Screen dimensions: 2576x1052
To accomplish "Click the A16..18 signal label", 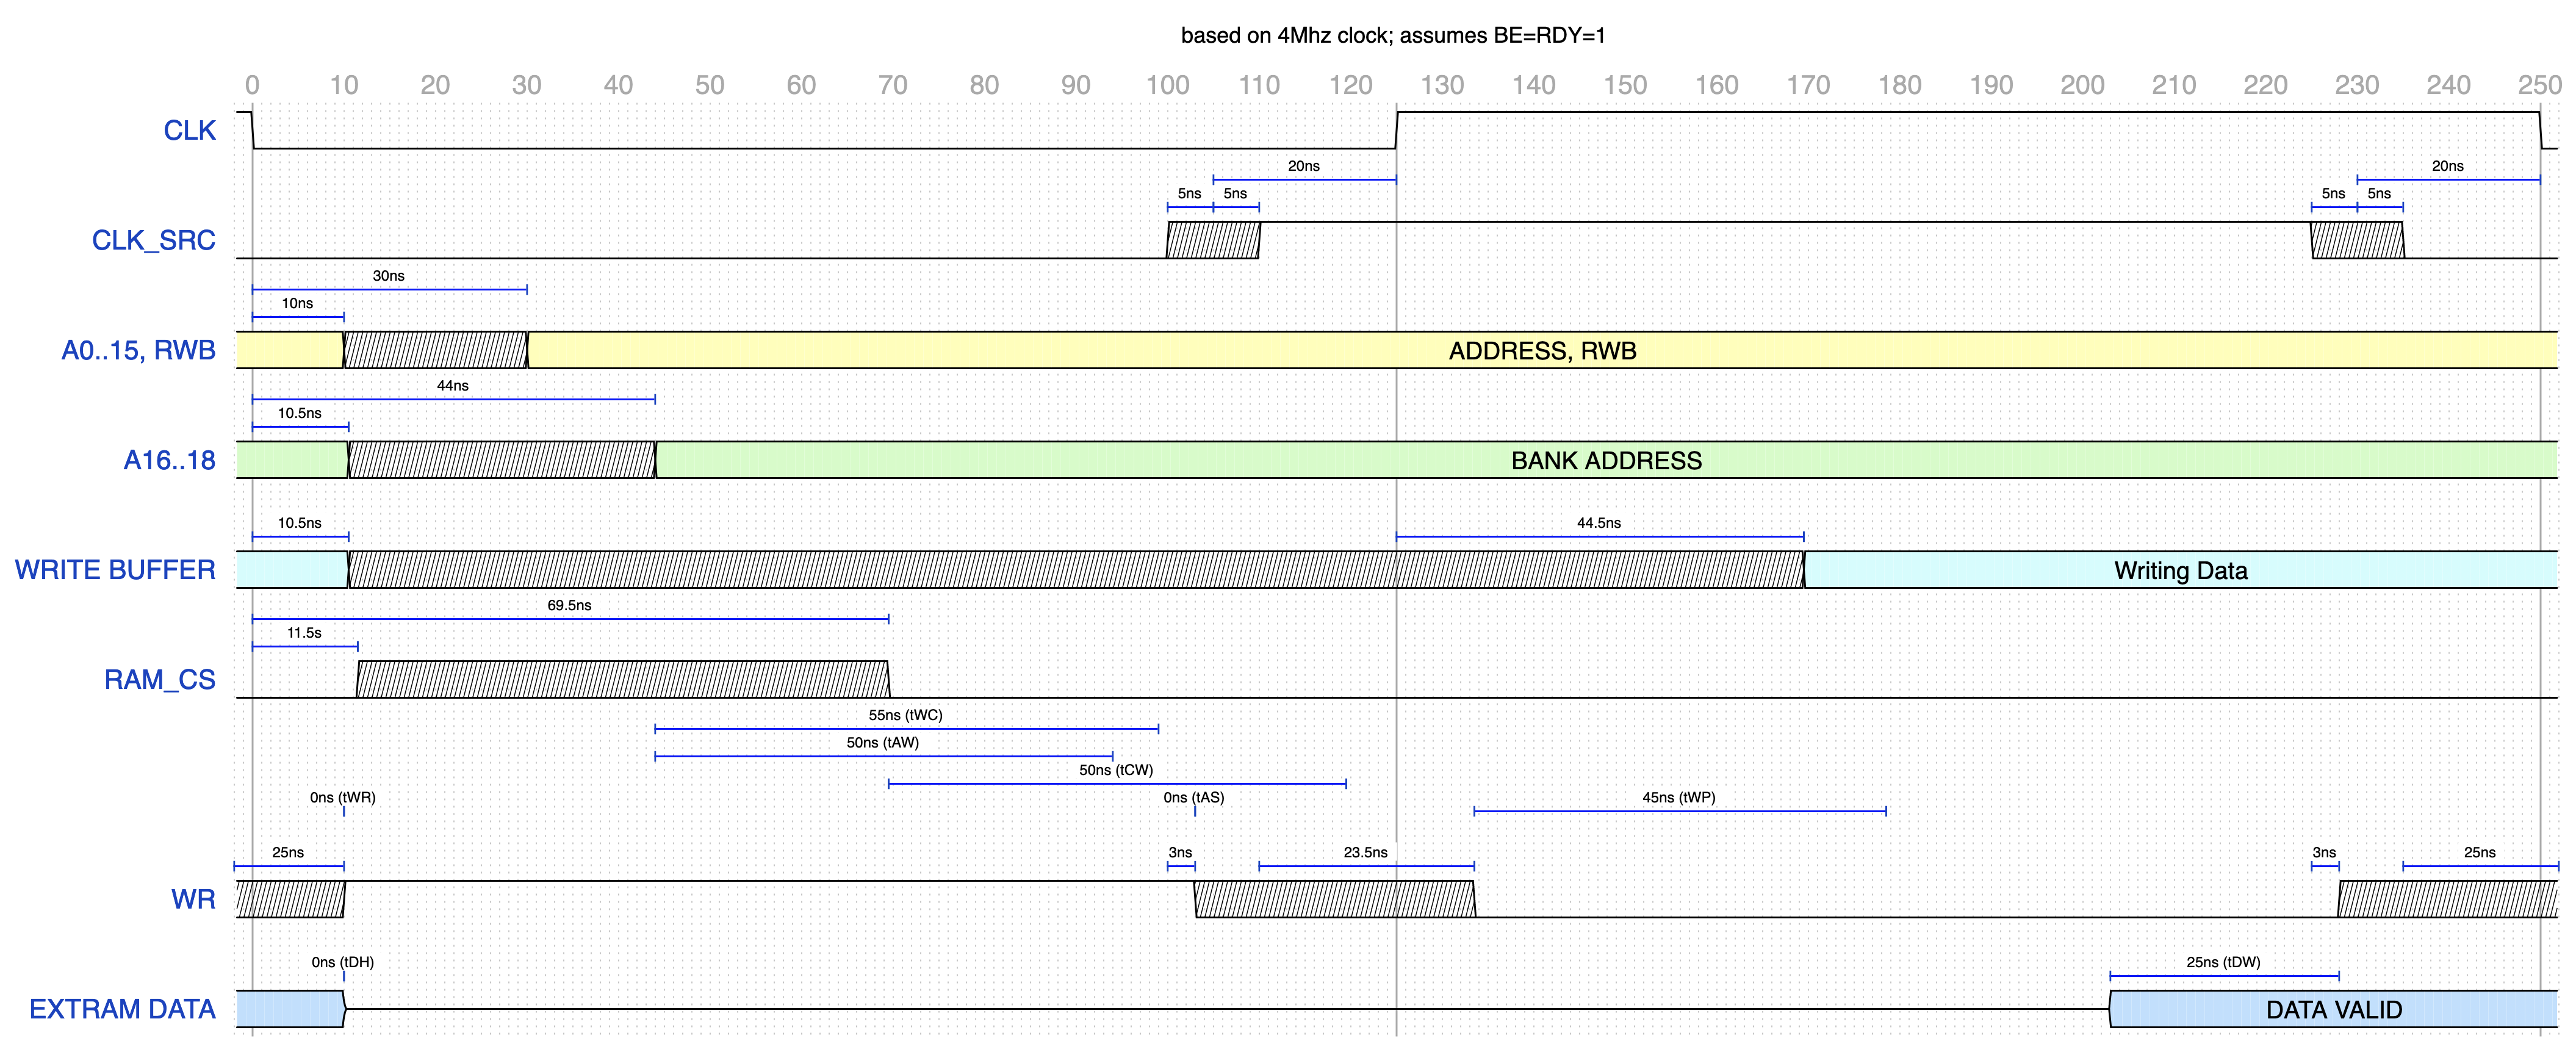I will (169, 461).
